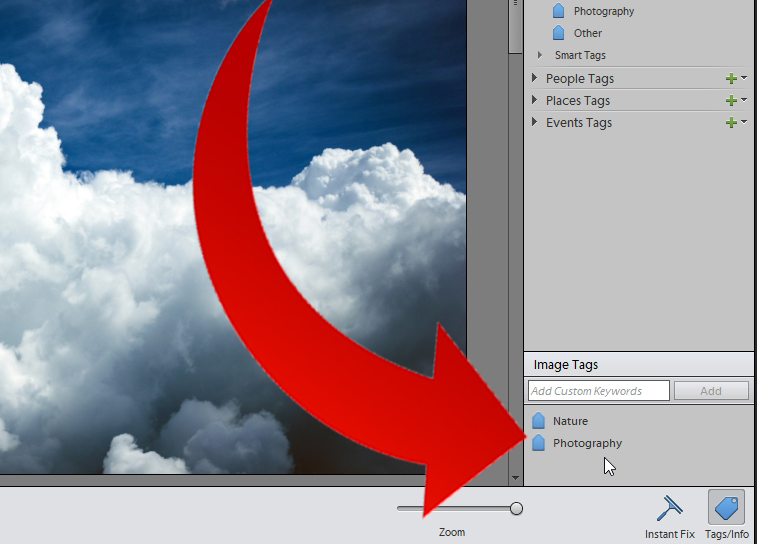The image size is (757, 544).
Task: Add a new Events Tag with the green plus
Action: tap(731, 123)
